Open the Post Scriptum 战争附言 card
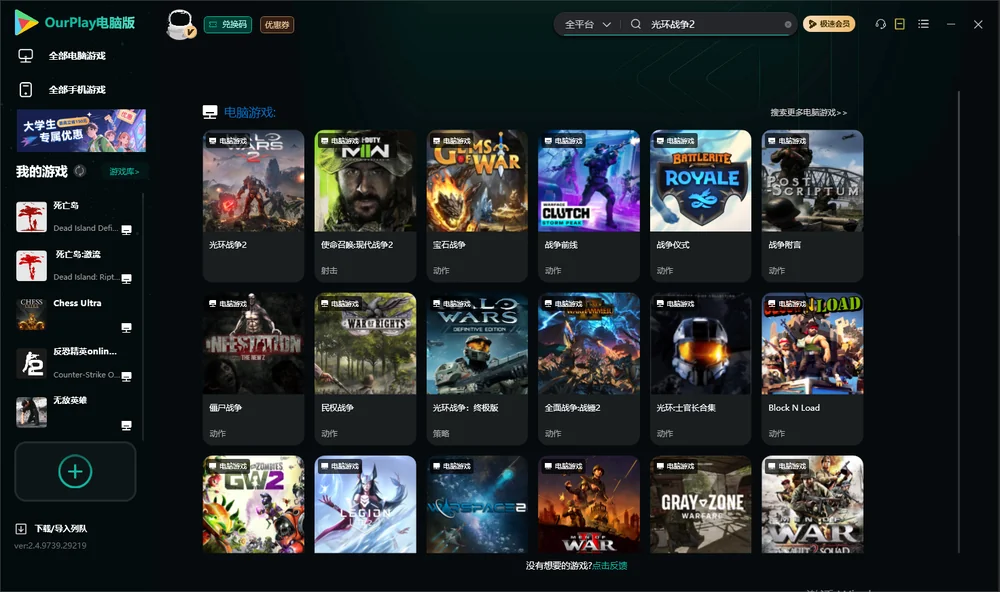 [812, 205]
